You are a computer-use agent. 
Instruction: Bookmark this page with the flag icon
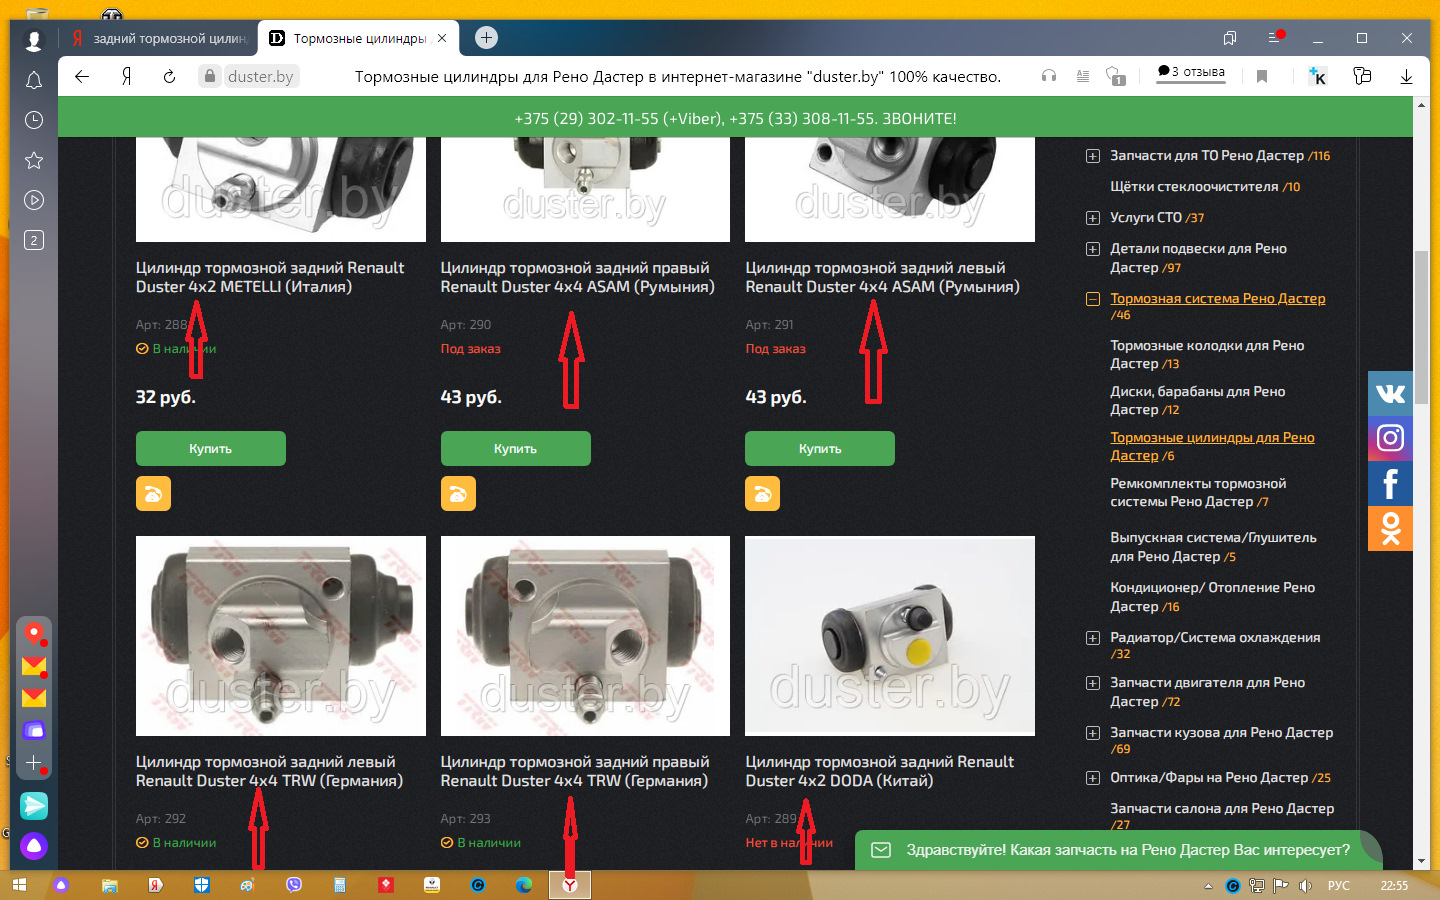(x=1262, y=76)
